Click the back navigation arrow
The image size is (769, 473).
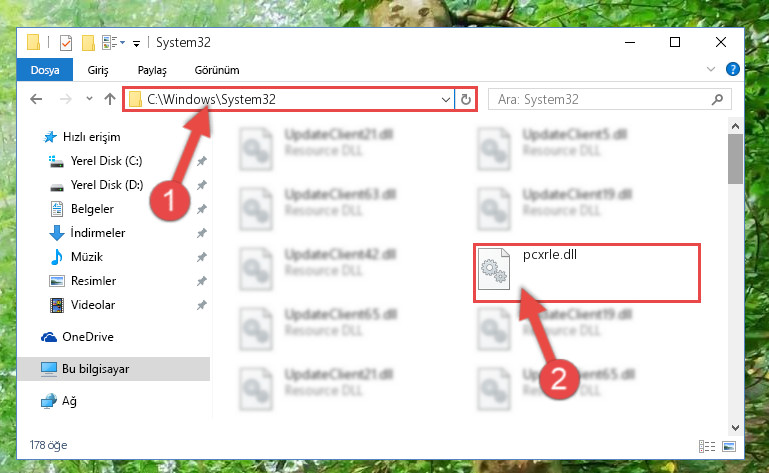point(36,100)
